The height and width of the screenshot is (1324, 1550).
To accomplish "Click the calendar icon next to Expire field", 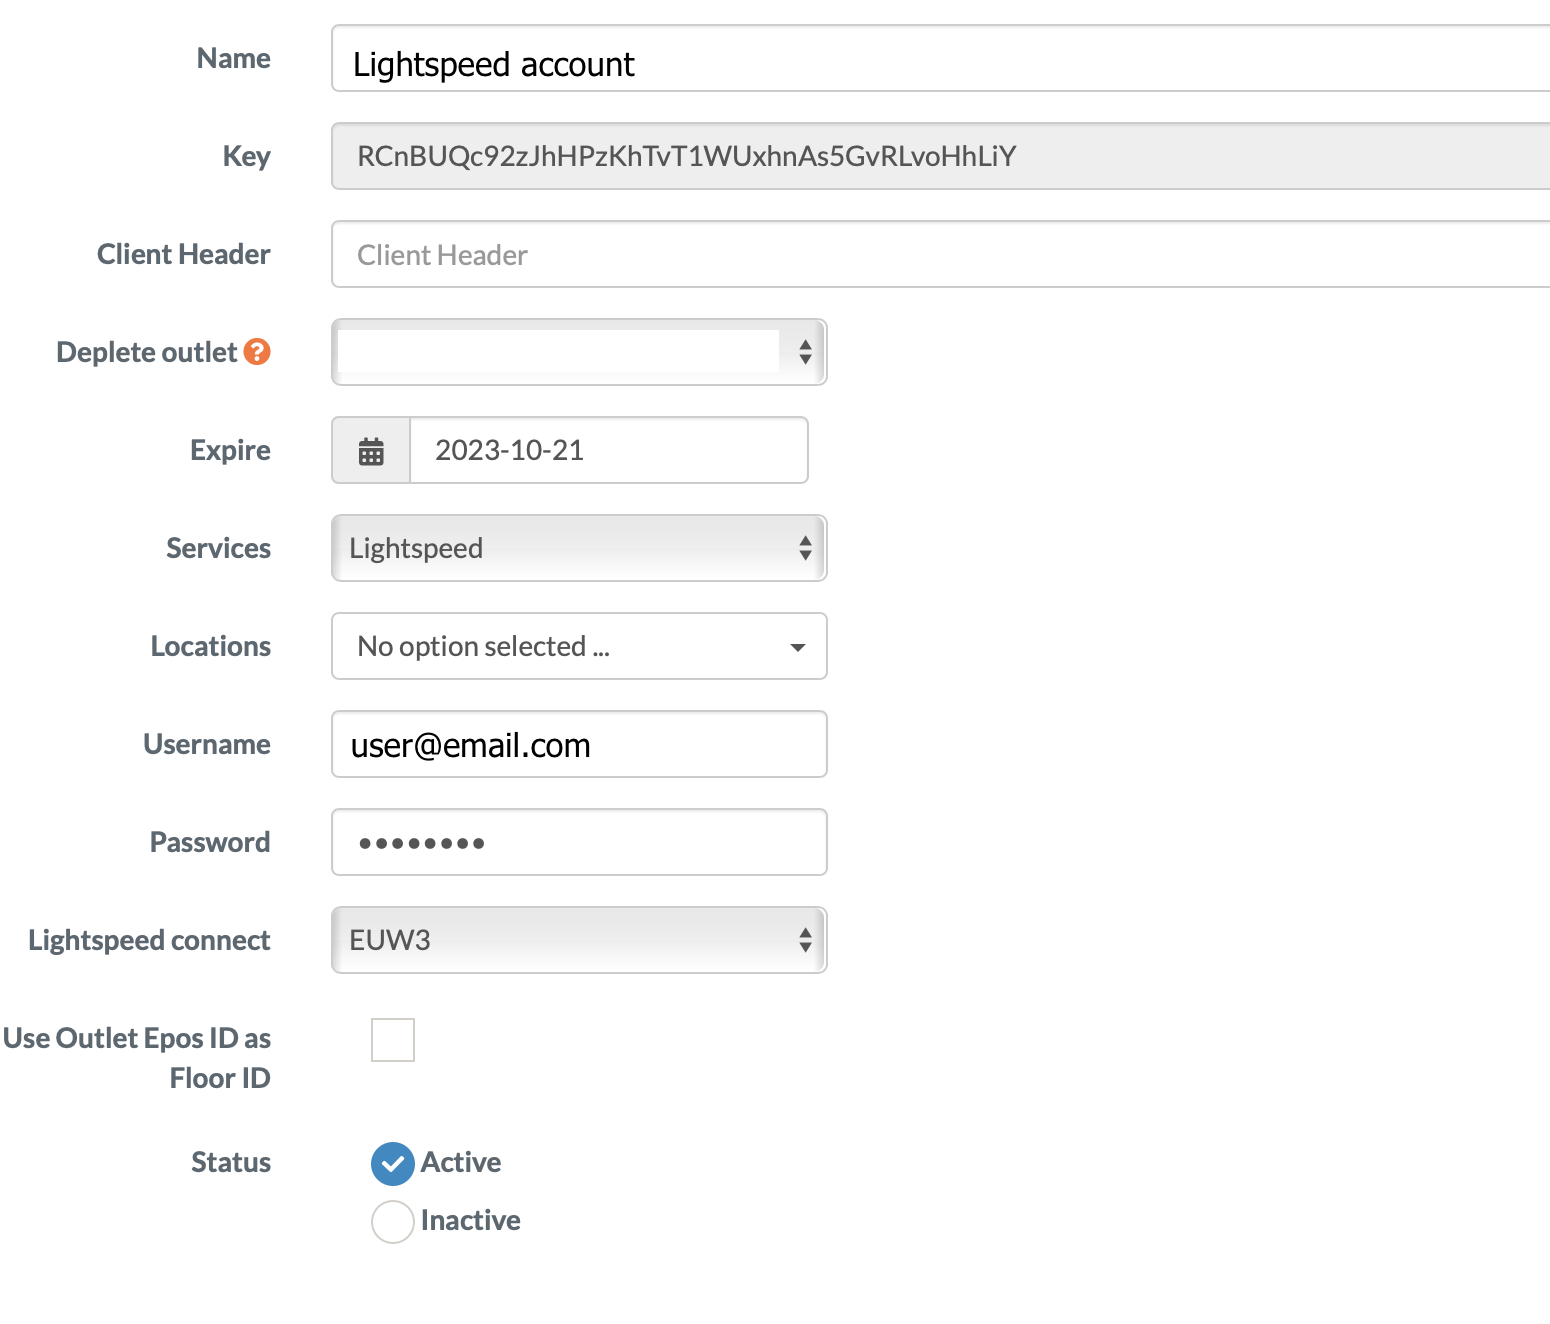I will pyautogui.click(x=370, y=450).
